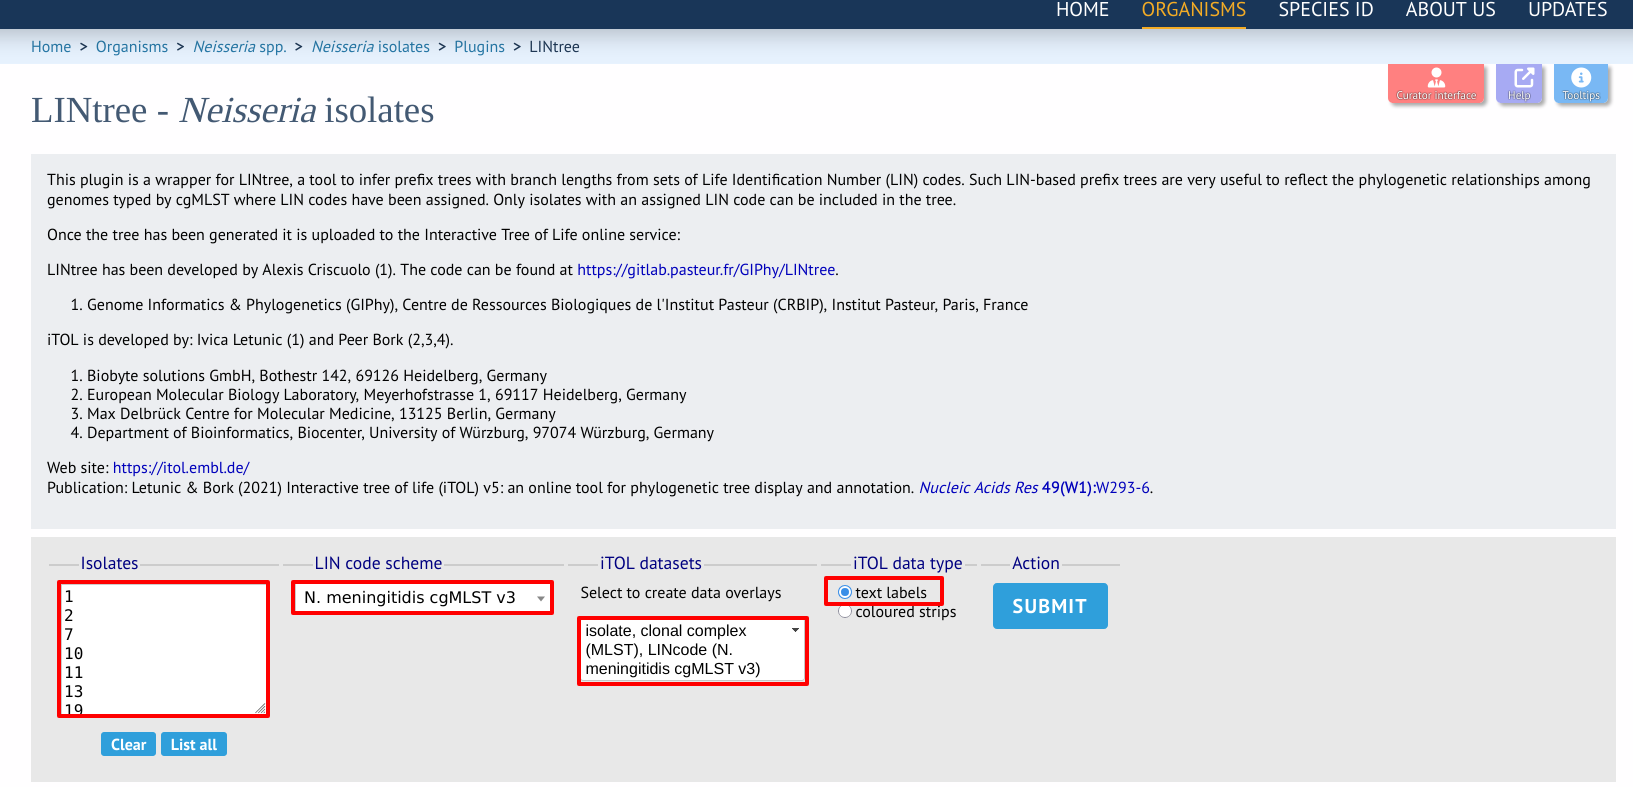The image size is (1633, 787).
Task: Open the Curator interface icon button
Action: [x=1436, y=84]
